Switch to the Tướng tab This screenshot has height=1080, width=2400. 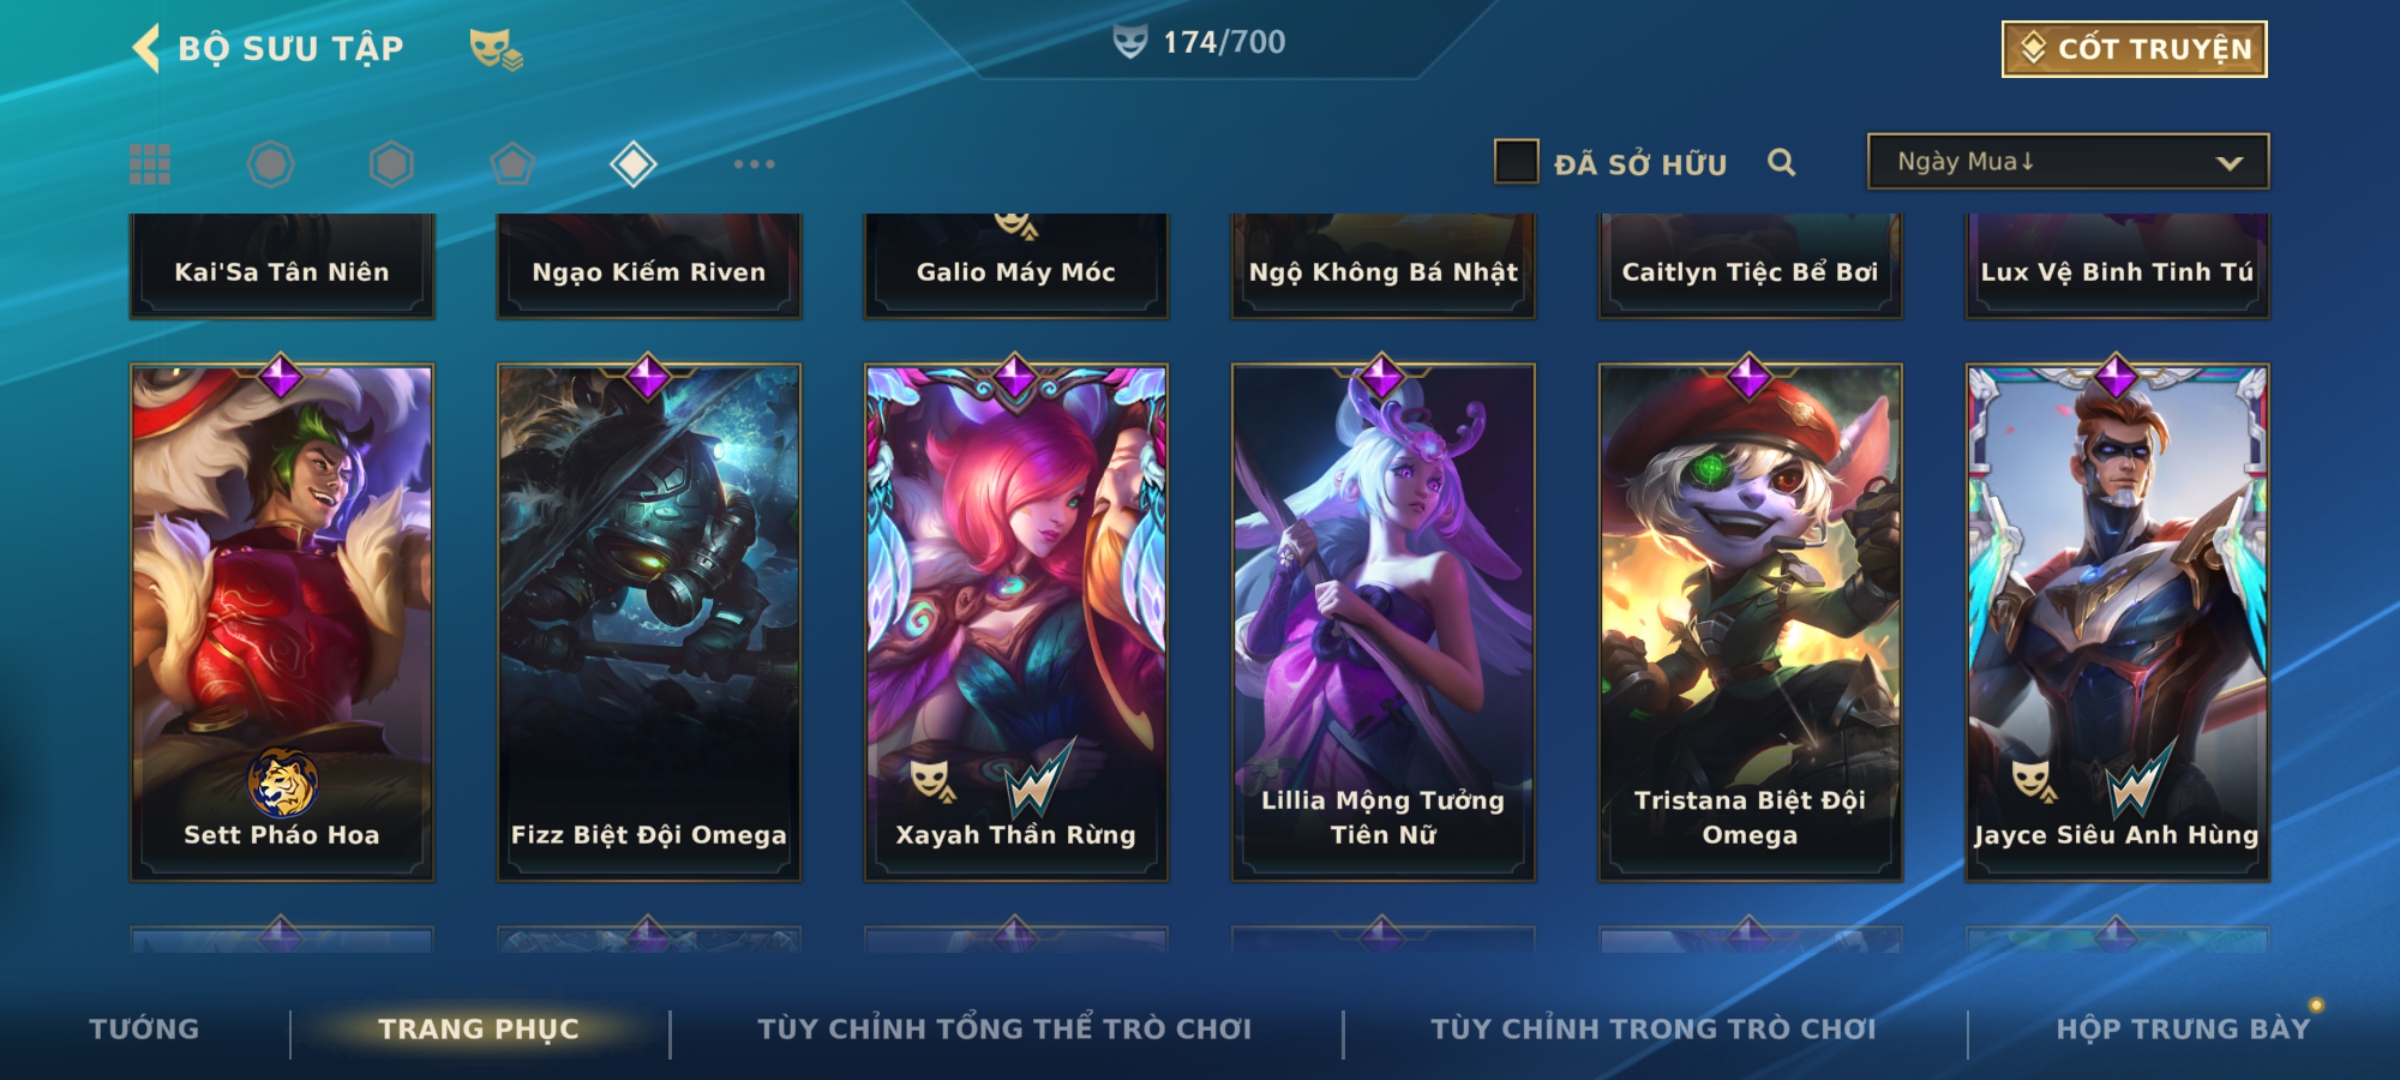click(145, 1029)
